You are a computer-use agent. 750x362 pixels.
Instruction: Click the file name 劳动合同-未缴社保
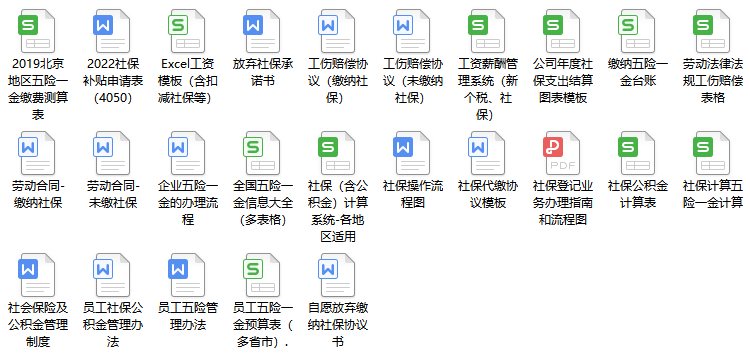click(x=113, y=194)
